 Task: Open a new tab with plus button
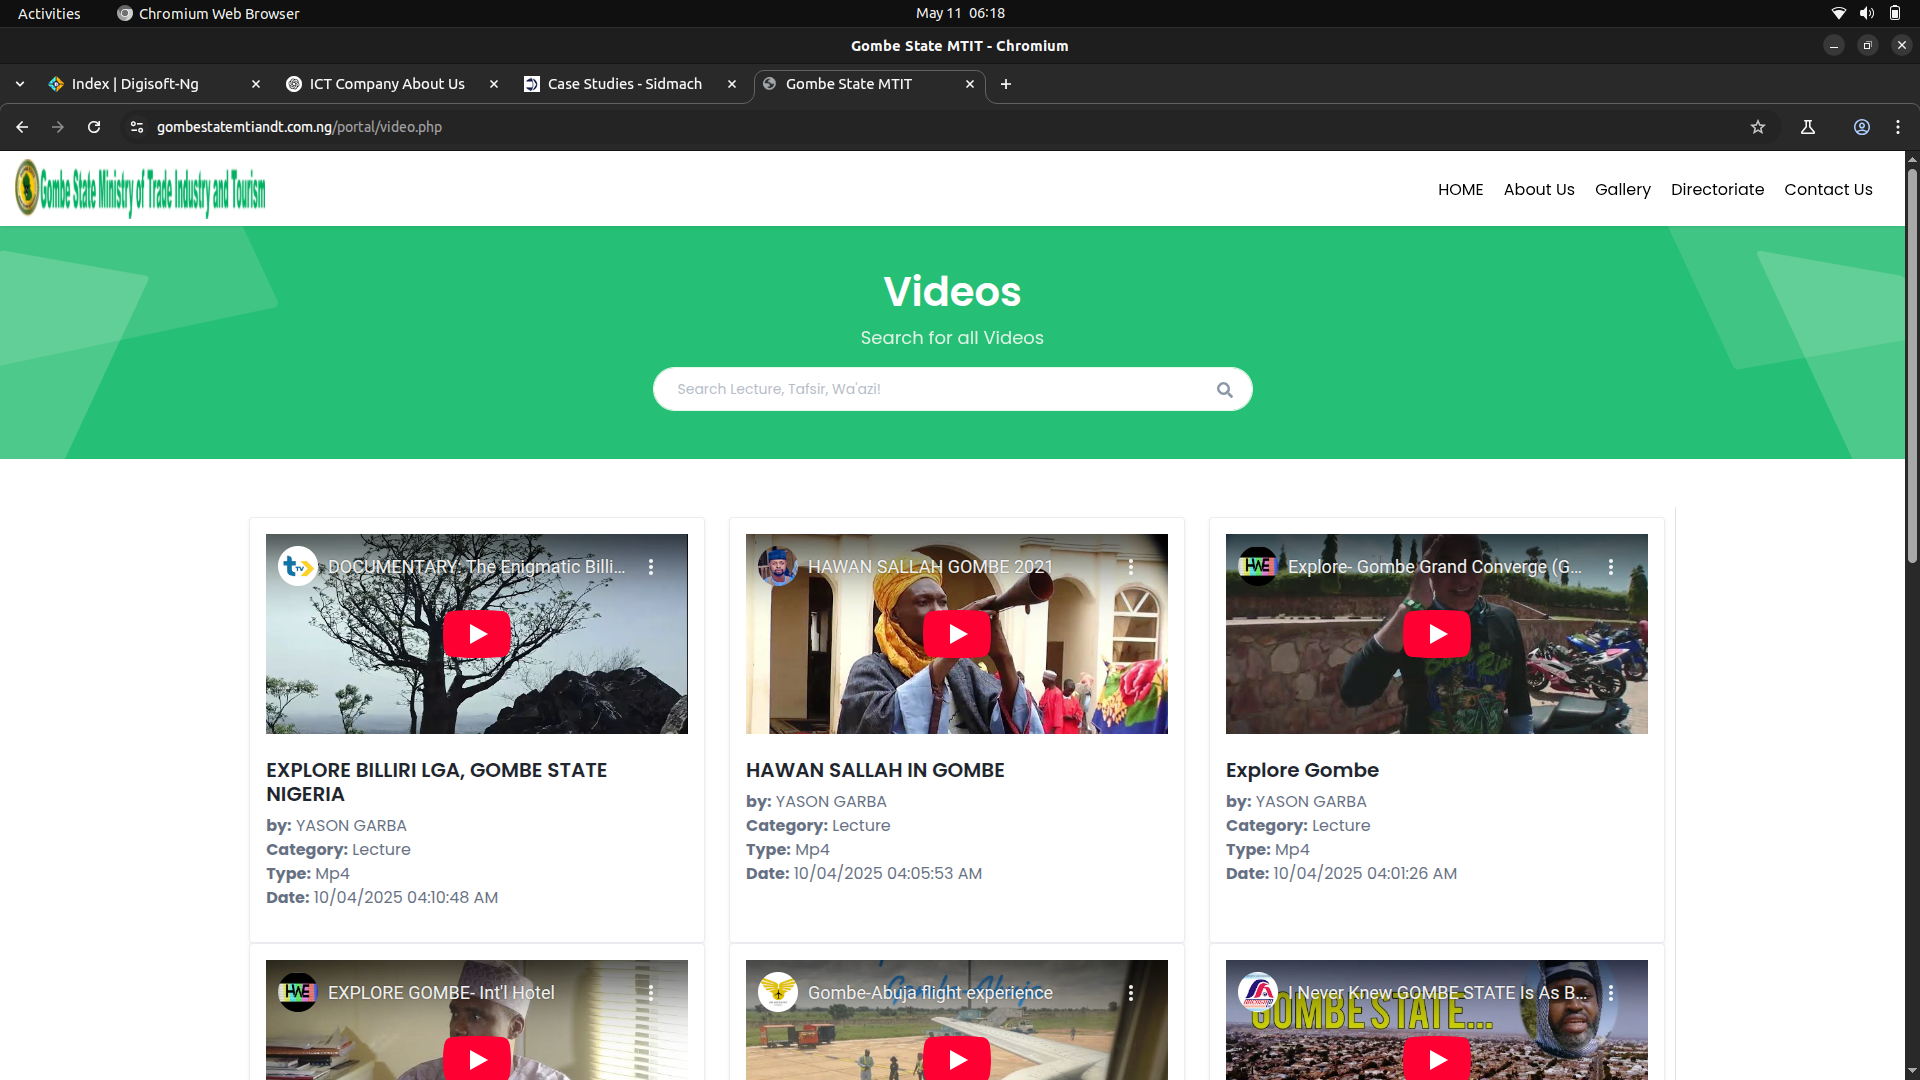tap(1006, 84)
